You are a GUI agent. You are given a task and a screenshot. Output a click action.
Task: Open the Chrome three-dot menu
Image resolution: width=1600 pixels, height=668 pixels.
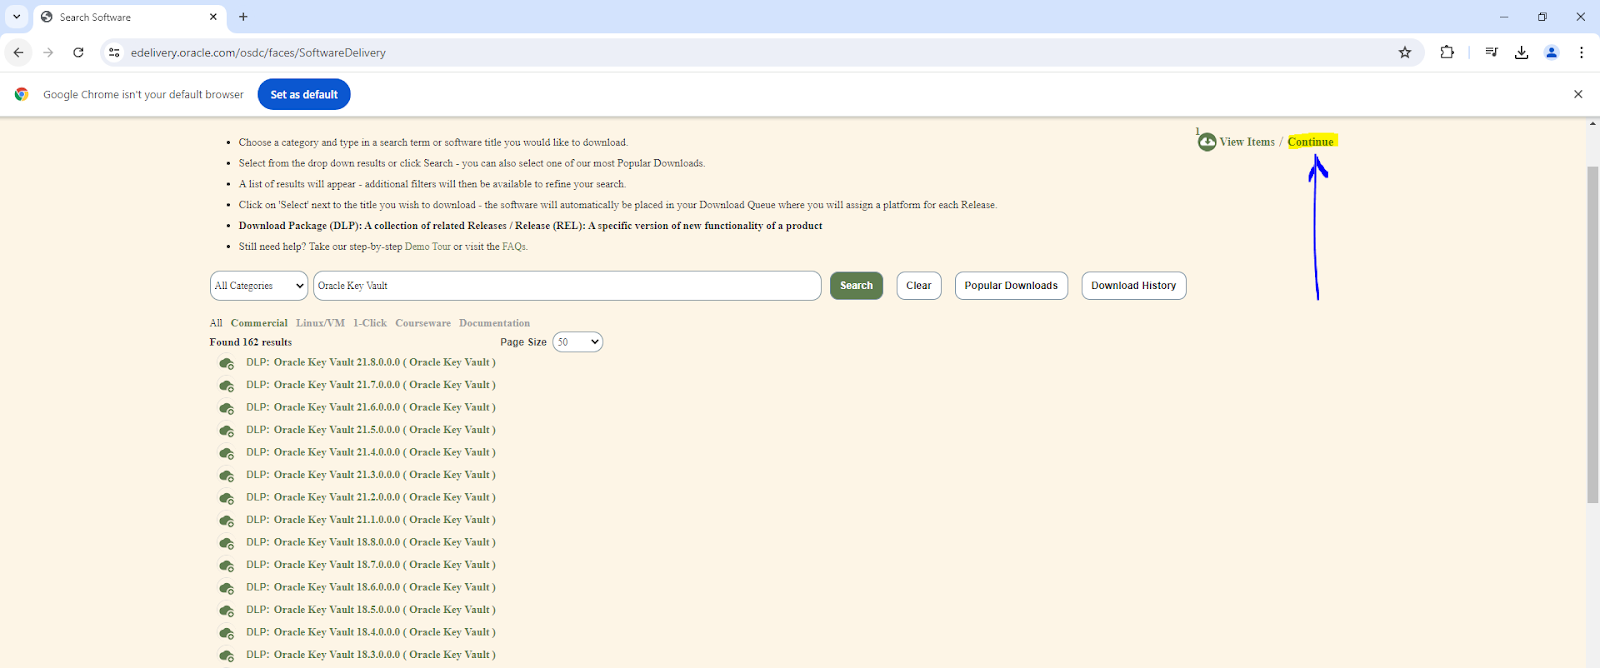[x=1581, y=52]
